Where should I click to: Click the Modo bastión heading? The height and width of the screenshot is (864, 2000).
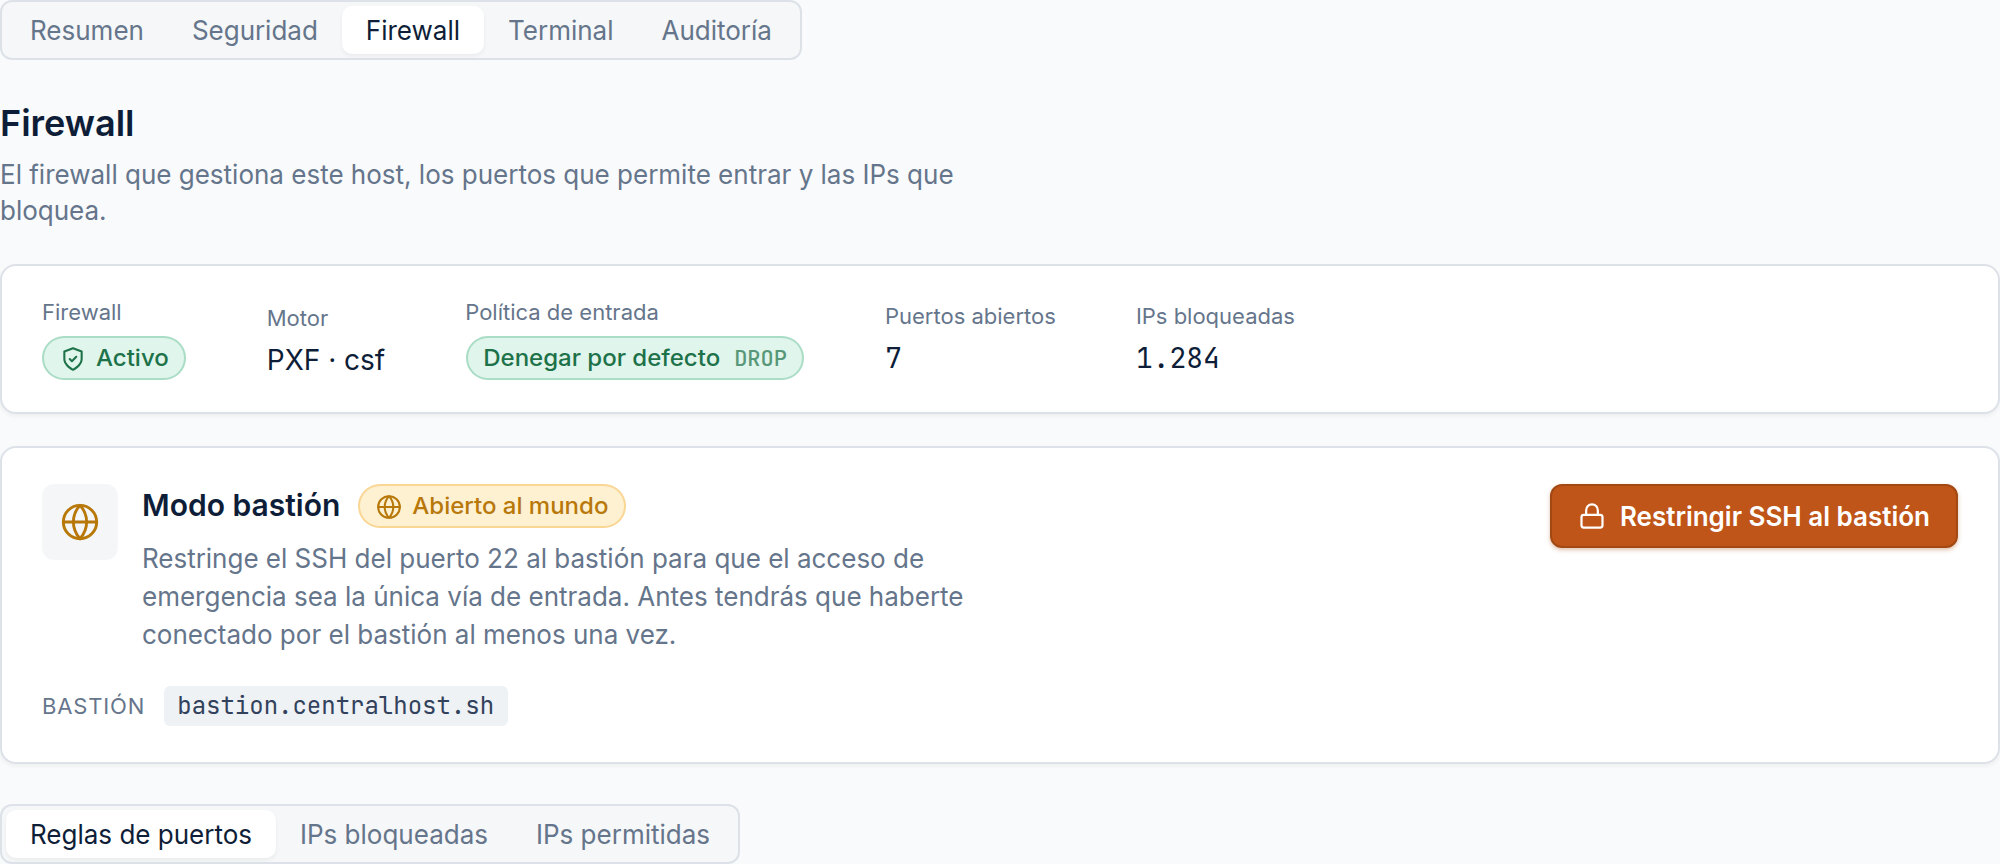241,505
